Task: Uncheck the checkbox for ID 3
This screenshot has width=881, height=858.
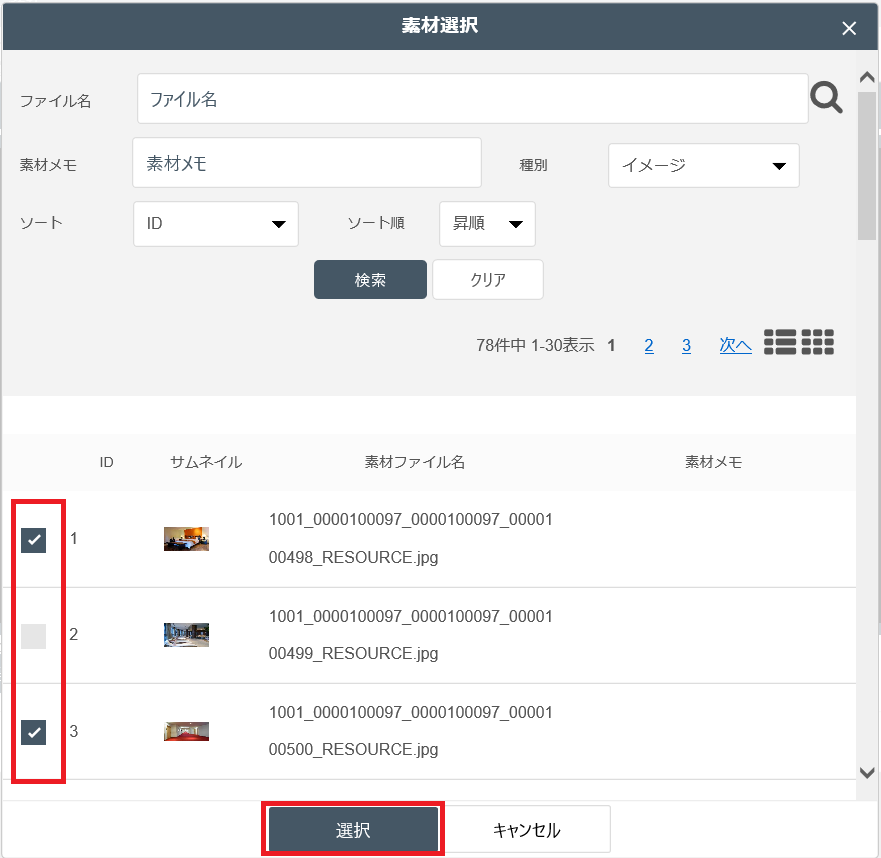Action: tap(34, 732)
